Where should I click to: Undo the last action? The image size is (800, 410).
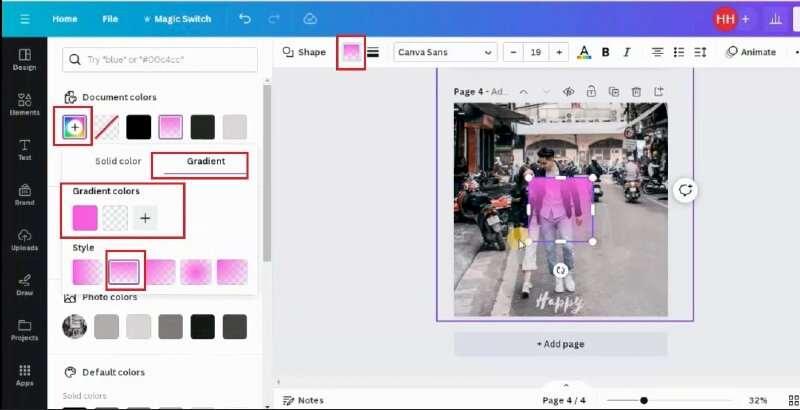pyautogui.click(x=245, y=19)
